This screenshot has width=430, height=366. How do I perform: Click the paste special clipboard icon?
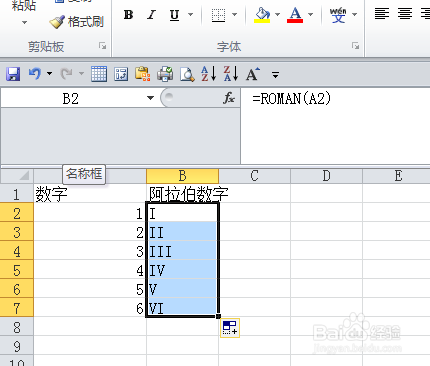tap(143, 74)
